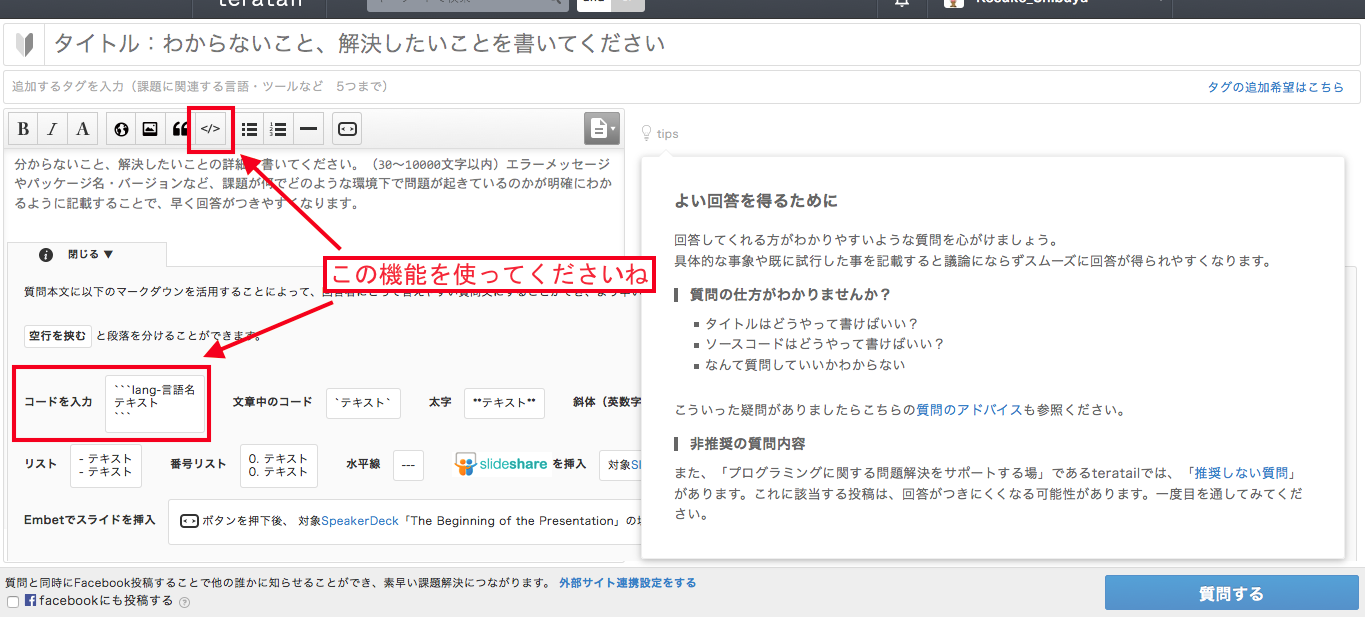
Task: Insert a code block with the </> button
Action: (210, 129)
